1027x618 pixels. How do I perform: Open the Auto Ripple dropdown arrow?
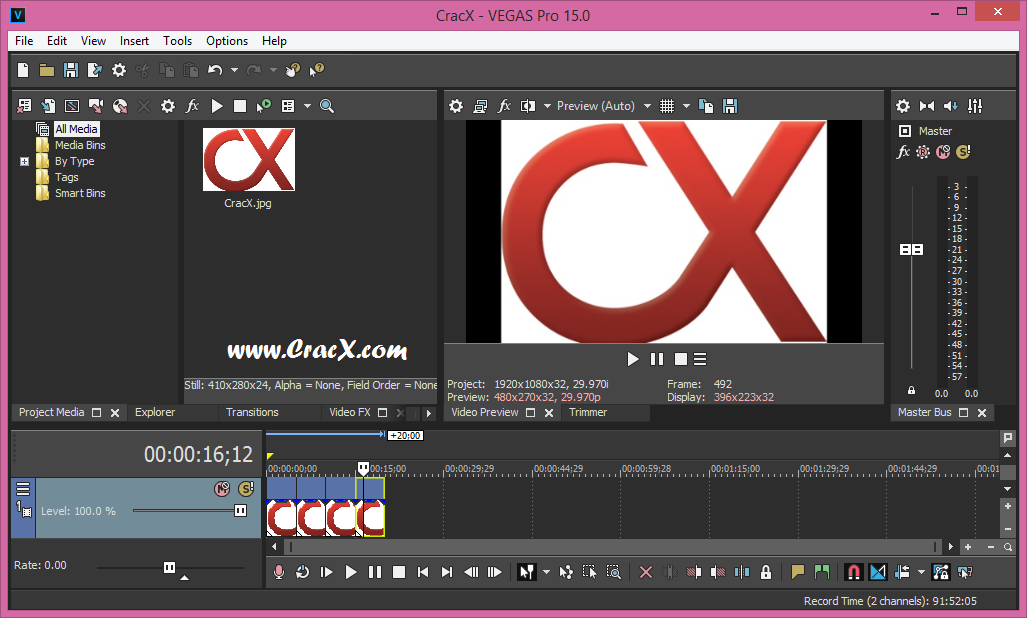921,572
